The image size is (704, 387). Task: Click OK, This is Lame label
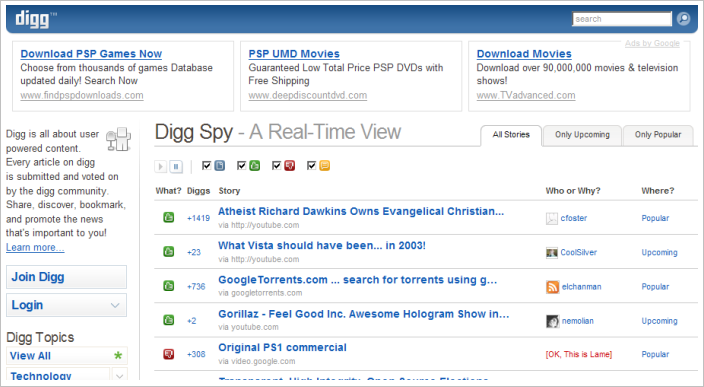click(579, 354)
